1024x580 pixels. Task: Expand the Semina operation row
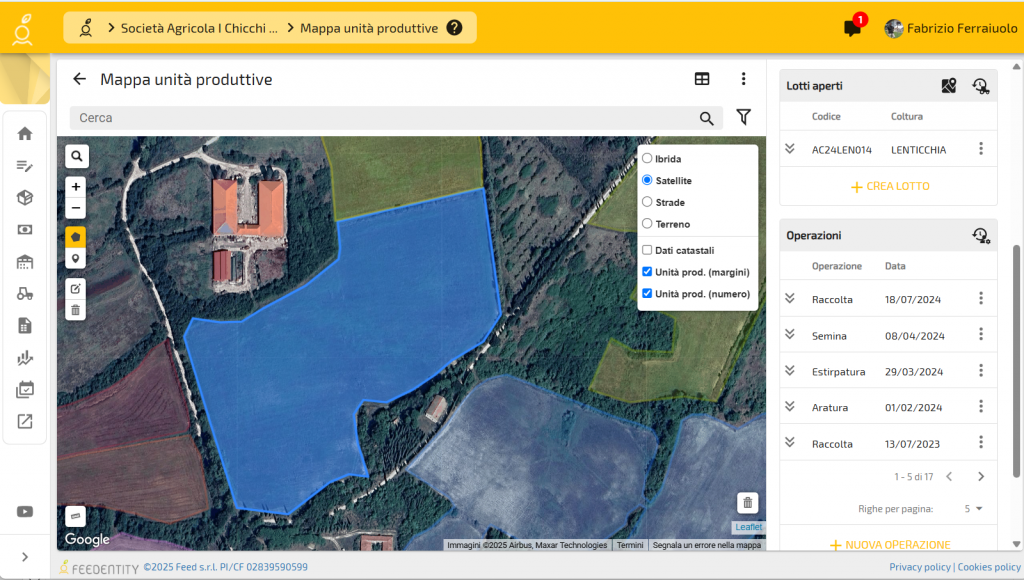tap(789, 335)
